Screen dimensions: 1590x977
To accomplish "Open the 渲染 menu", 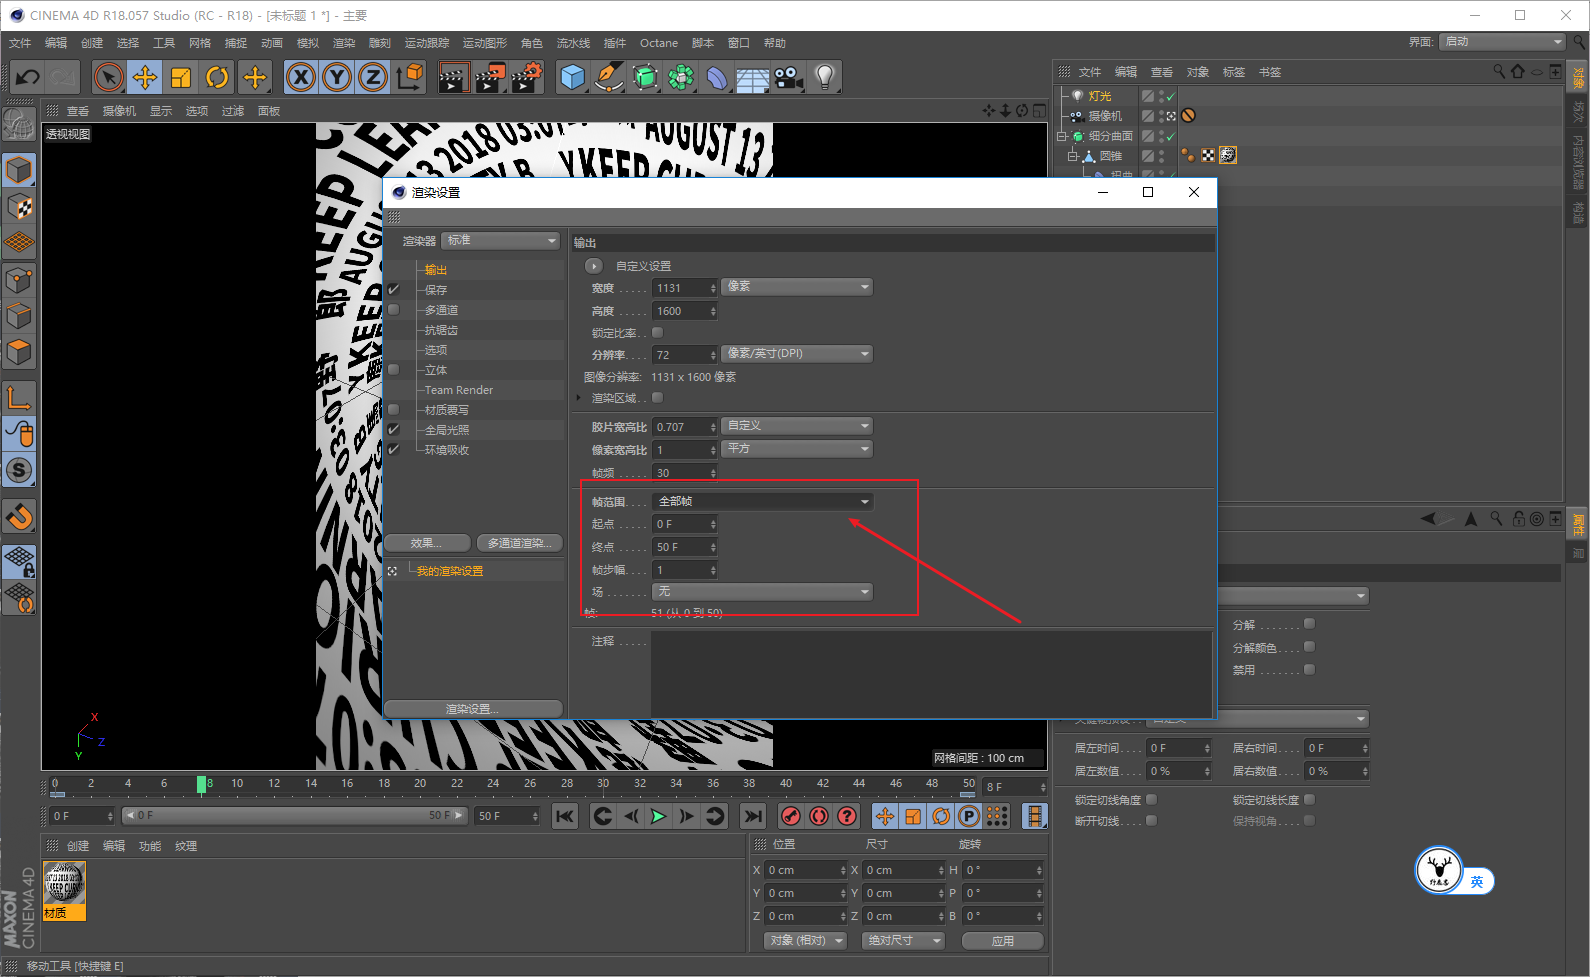I will [x=344, y=43].
